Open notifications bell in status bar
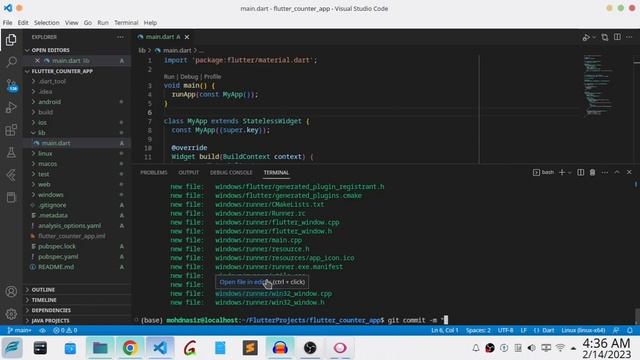Image resolution: width=640 pixels, height=360 pixels. click(x=630, y=330)
